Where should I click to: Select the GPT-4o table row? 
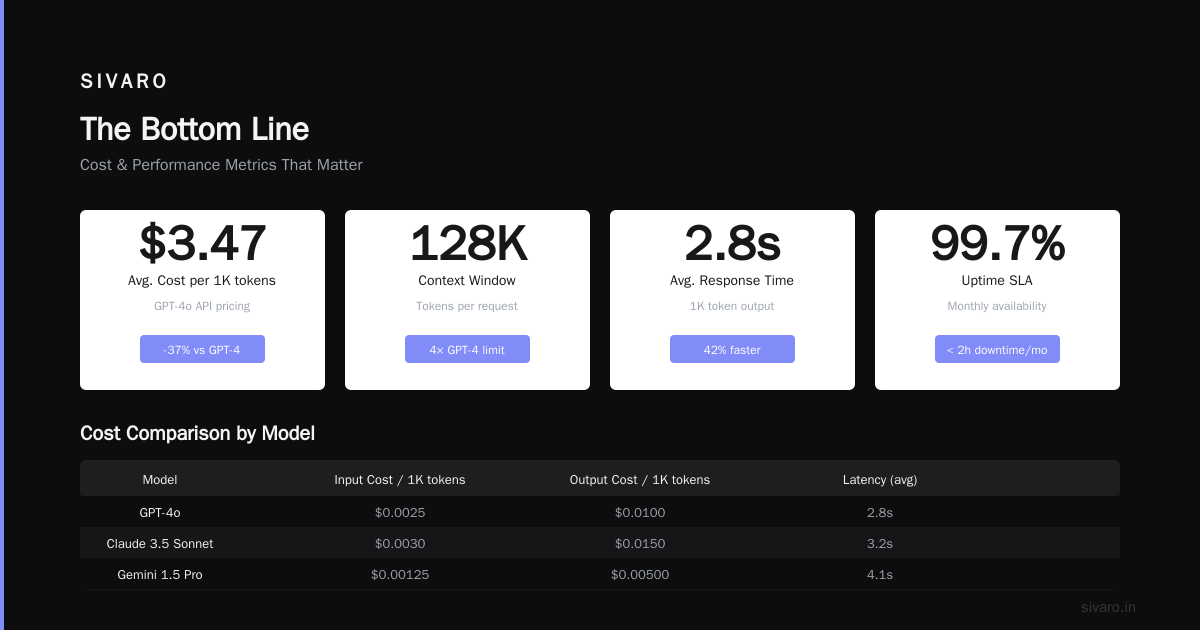click(x=600, y=512)
